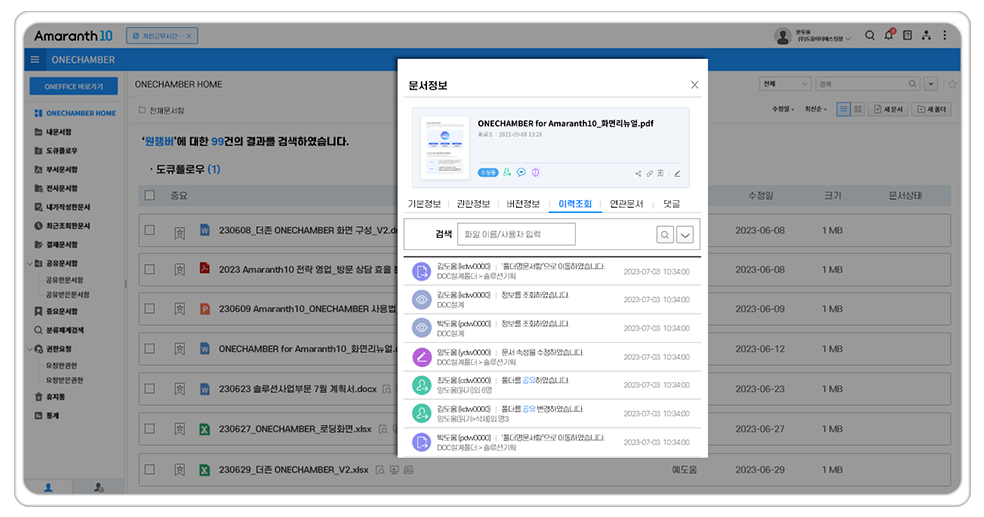984x517 pixels.
Task: Check the 230609 Amaranth10 row checkbox
Action: [x=149, y=309]
